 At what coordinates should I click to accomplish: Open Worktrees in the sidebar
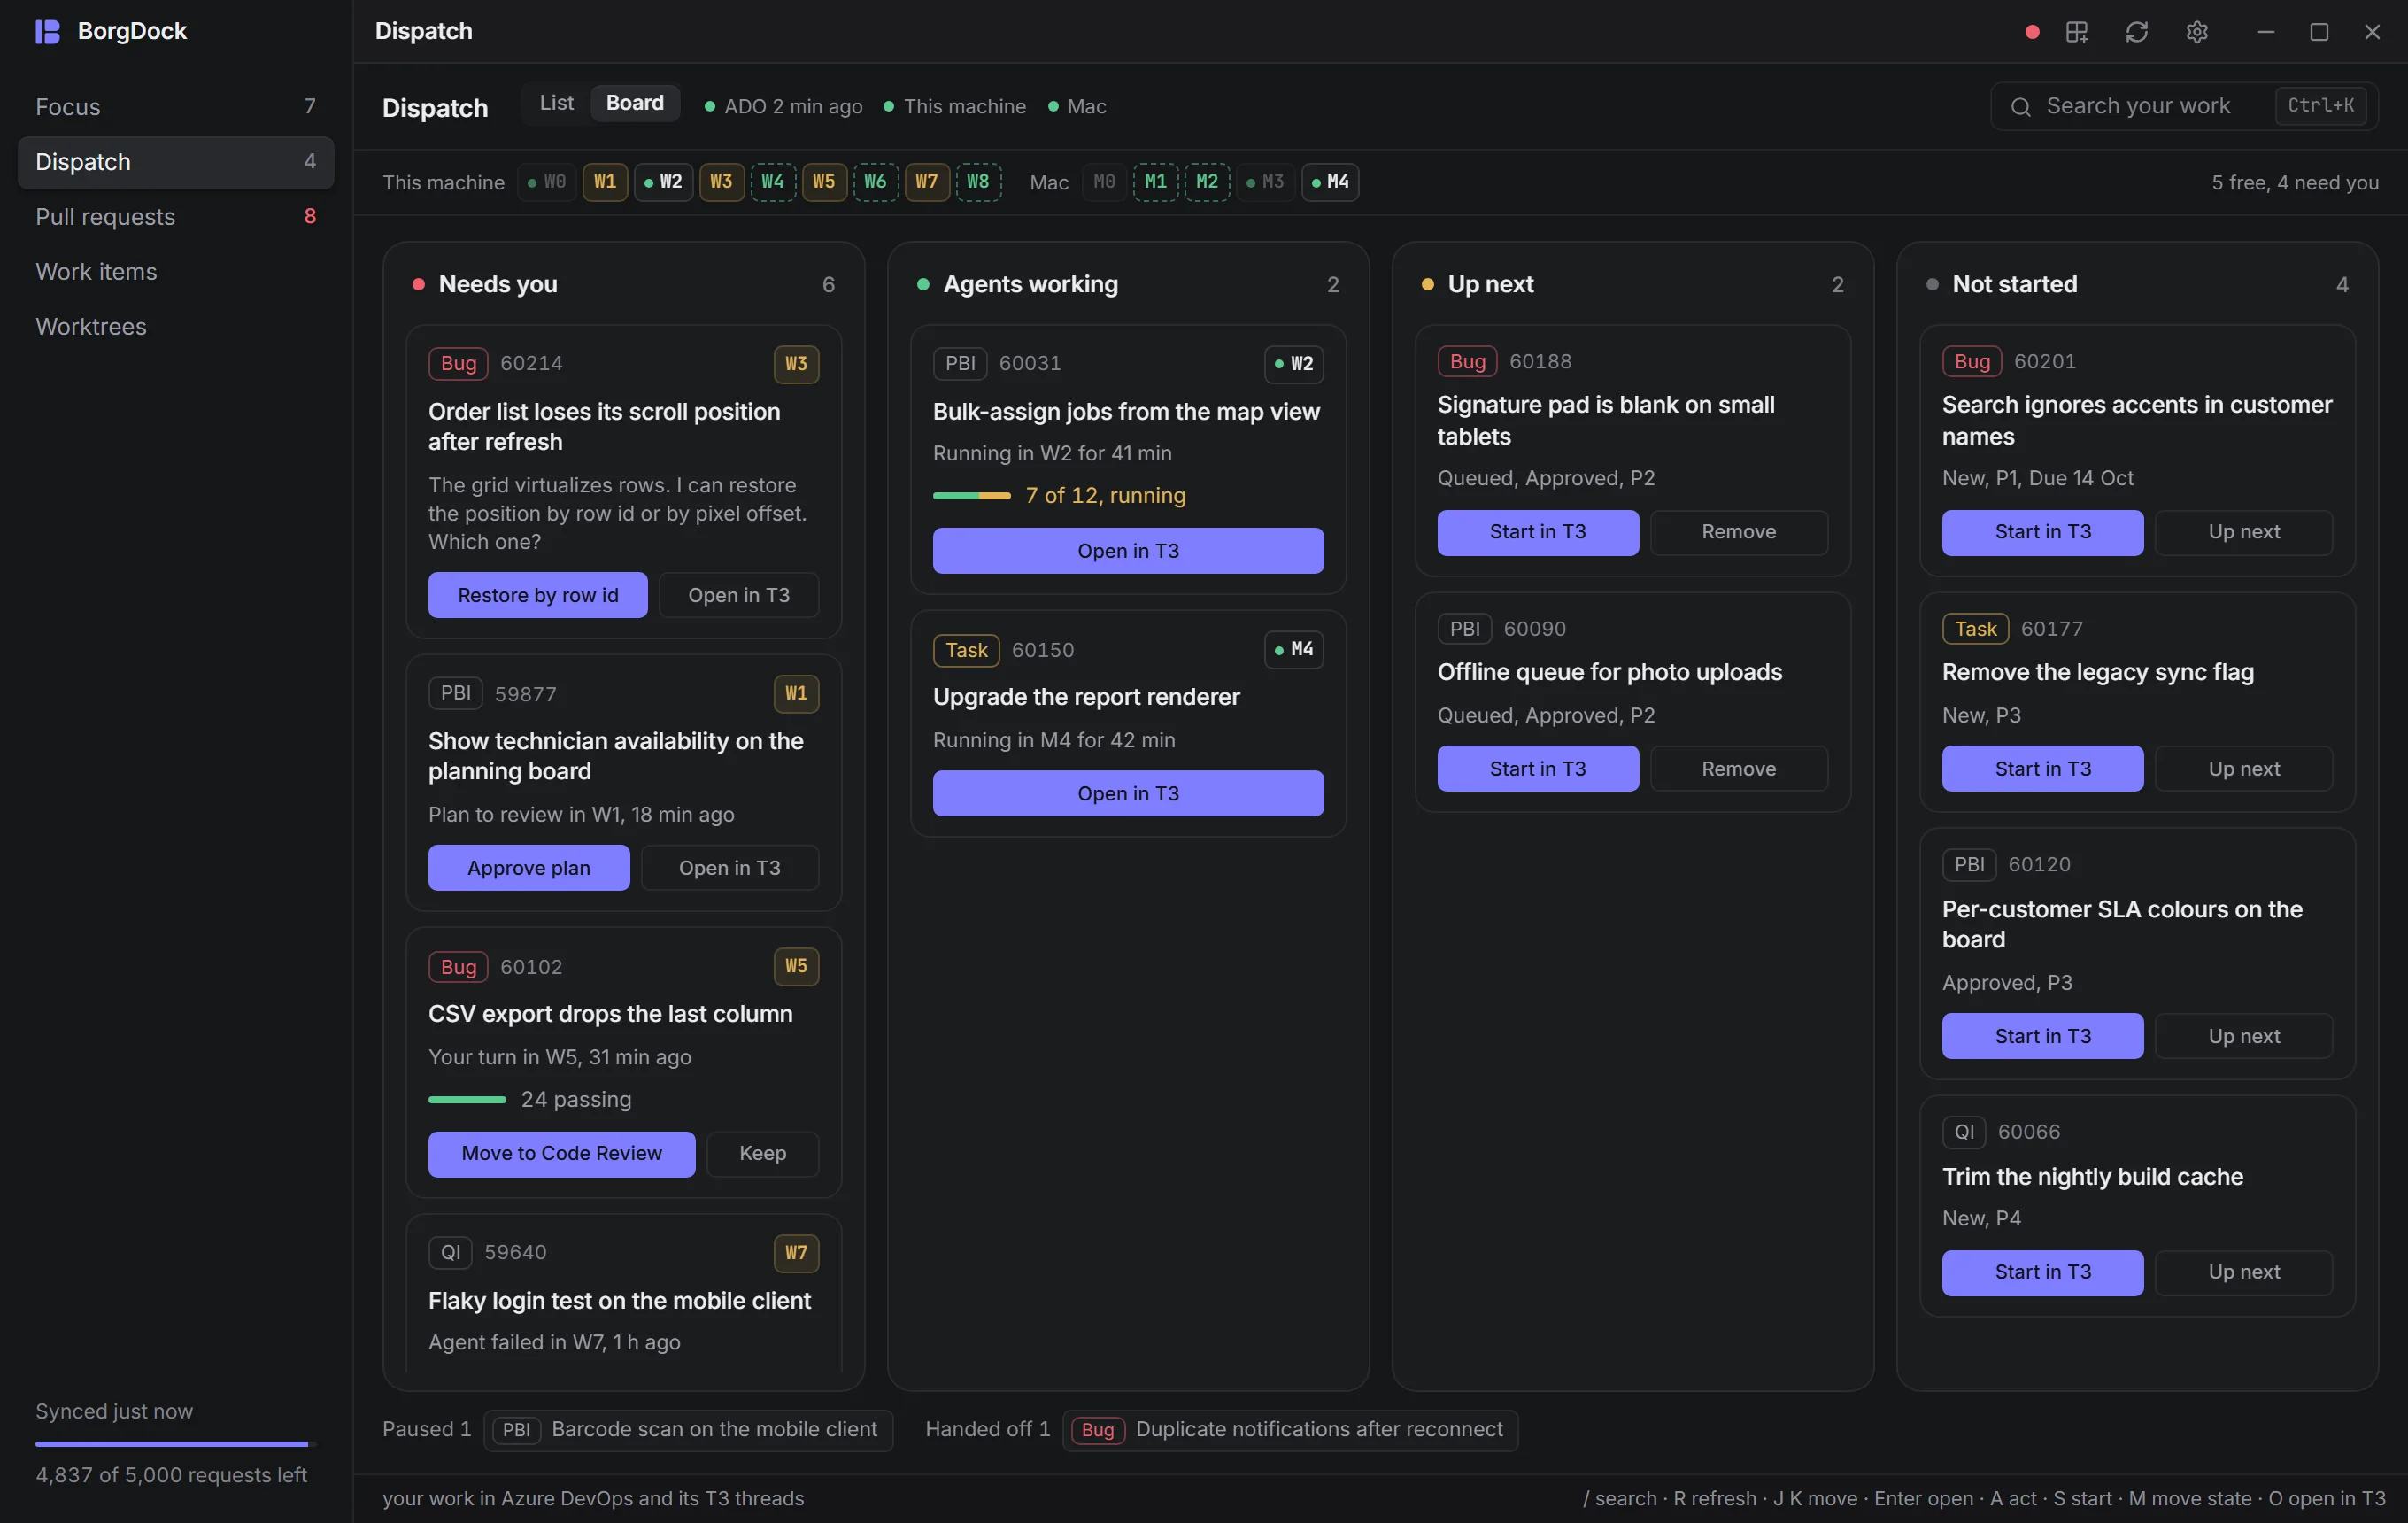click(175, 327)
